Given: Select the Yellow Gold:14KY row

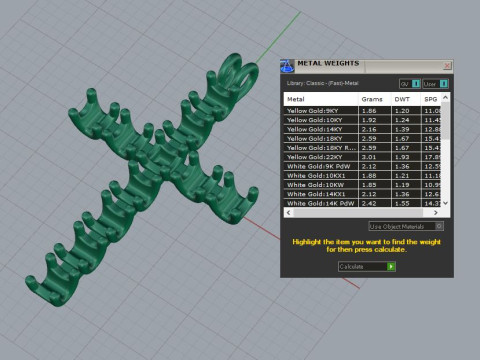Looking at the screenshot, I should tap(362, 129).
